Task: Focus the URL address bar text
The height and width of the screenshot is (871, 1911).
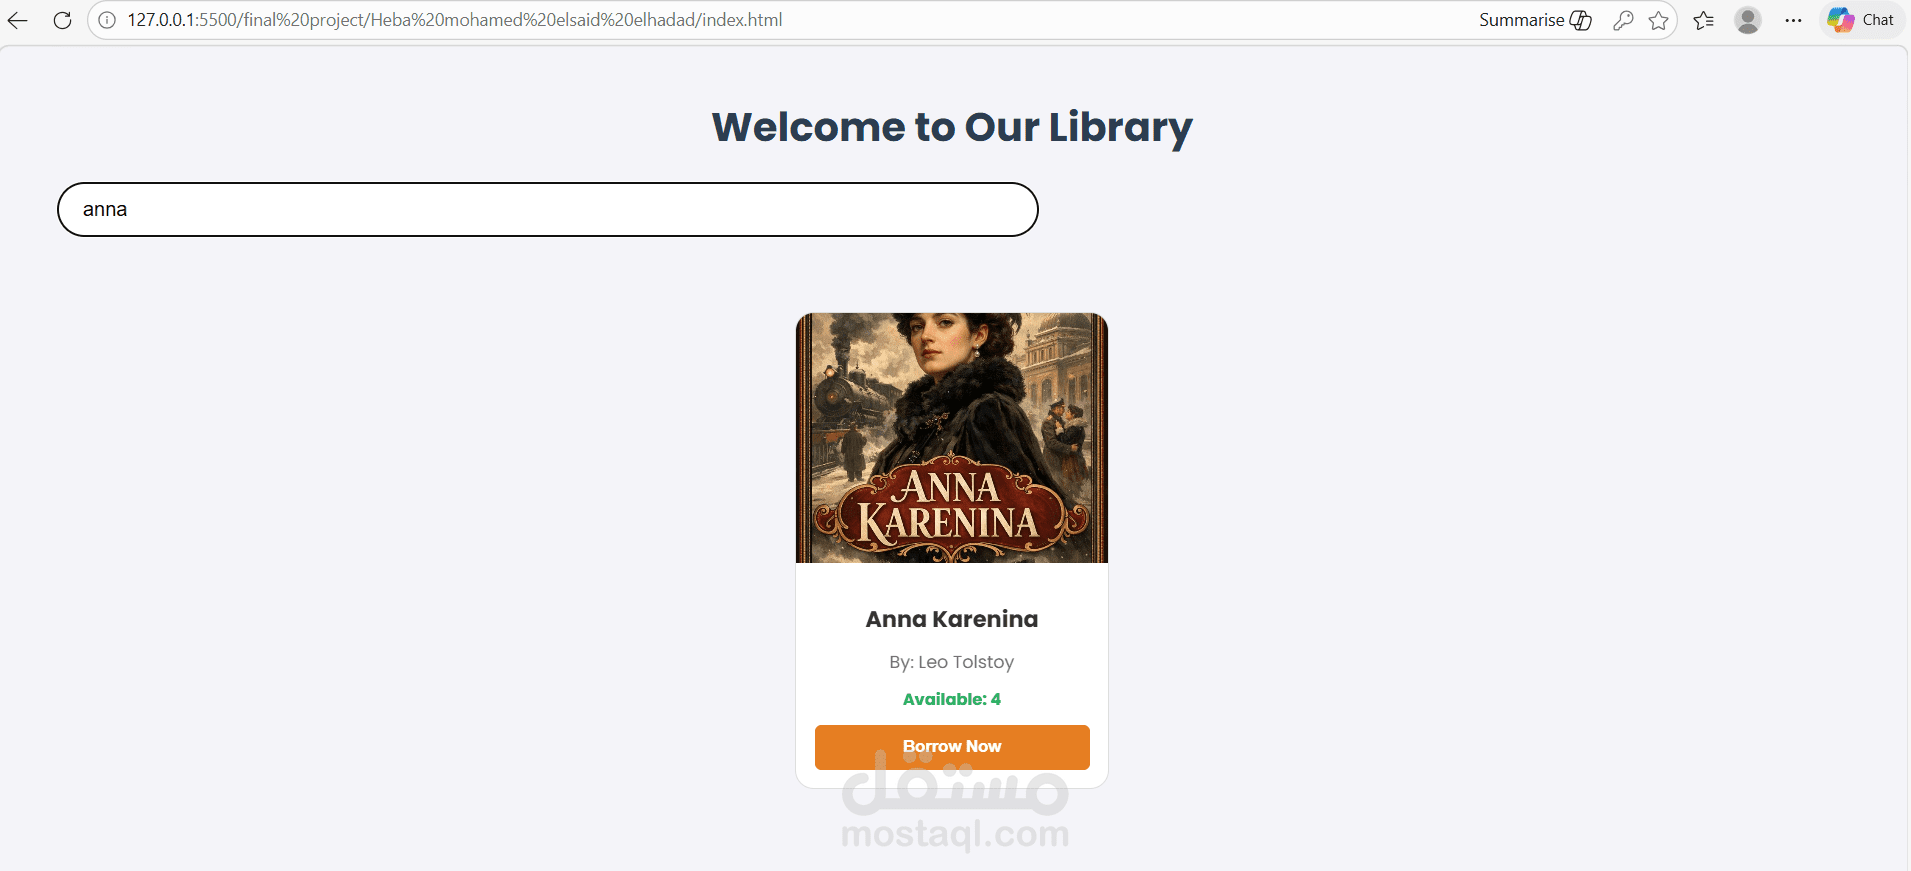Action: point(454,20)
